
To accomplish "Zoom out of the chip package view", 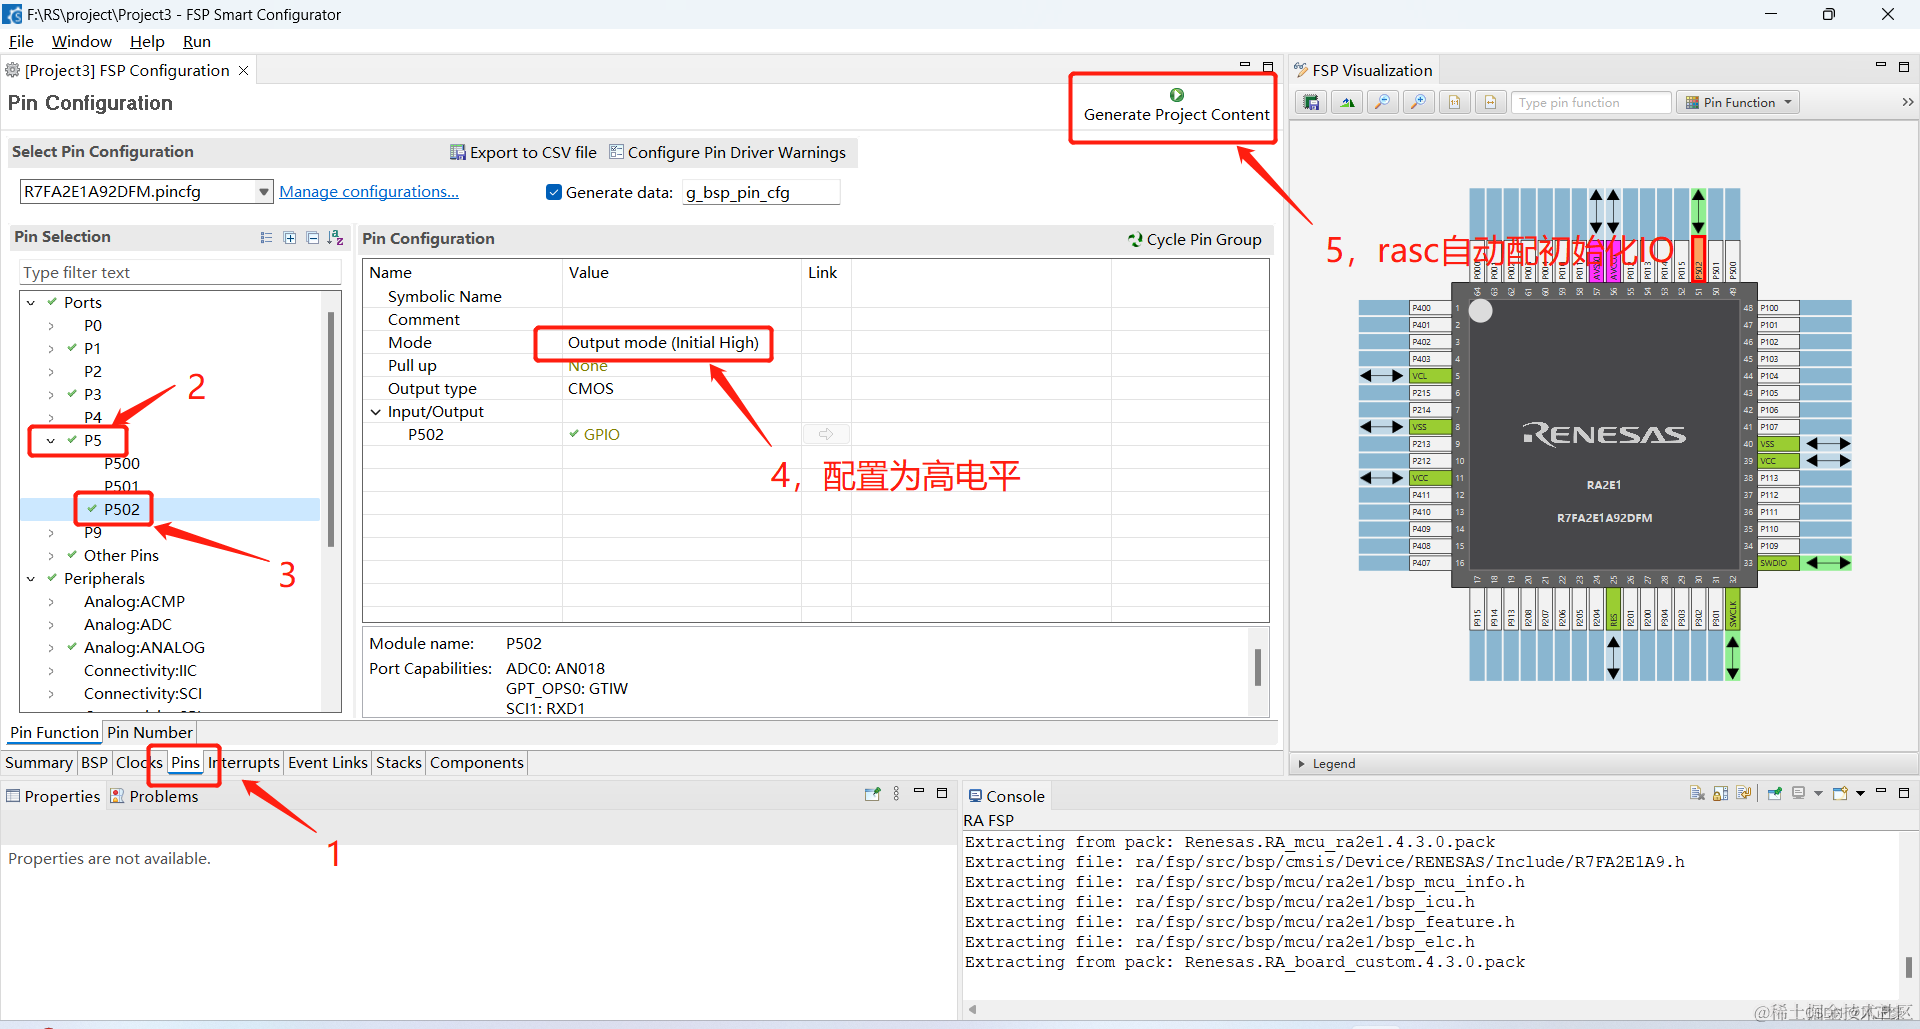I will click(1383, 102).
